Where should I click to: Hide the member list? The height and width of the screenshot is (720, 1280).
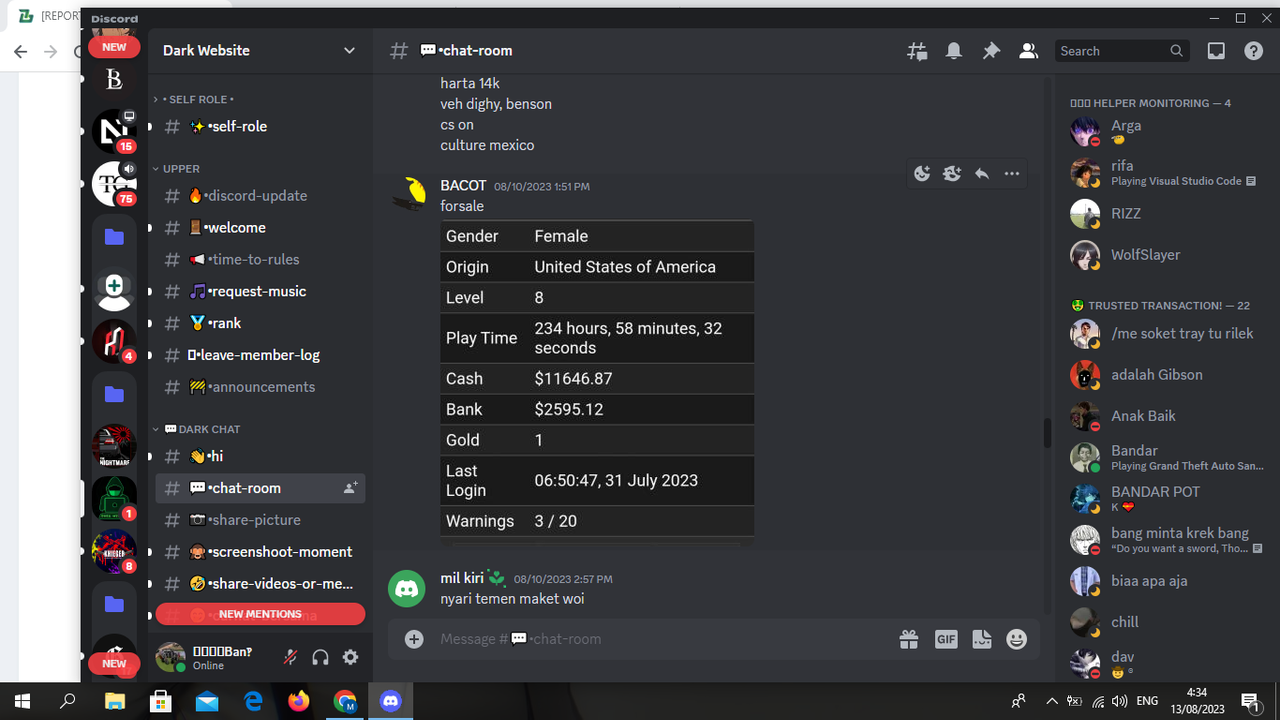tap(1028, 51)
